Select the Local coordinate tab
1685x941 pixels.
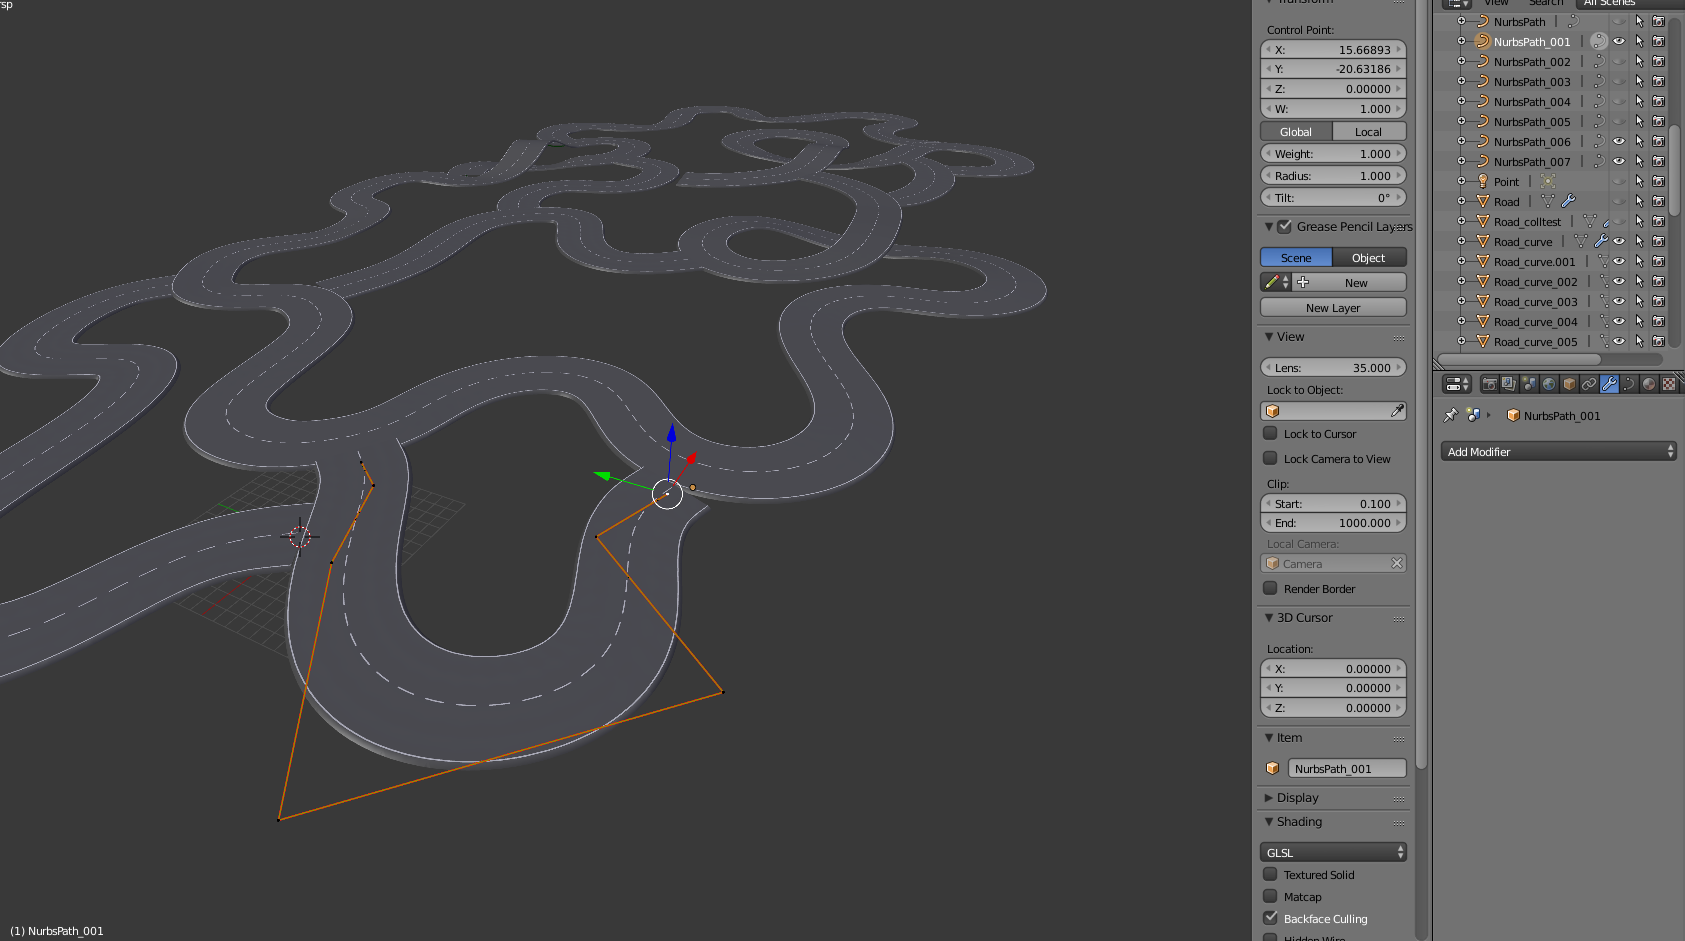coord(1369,131)
